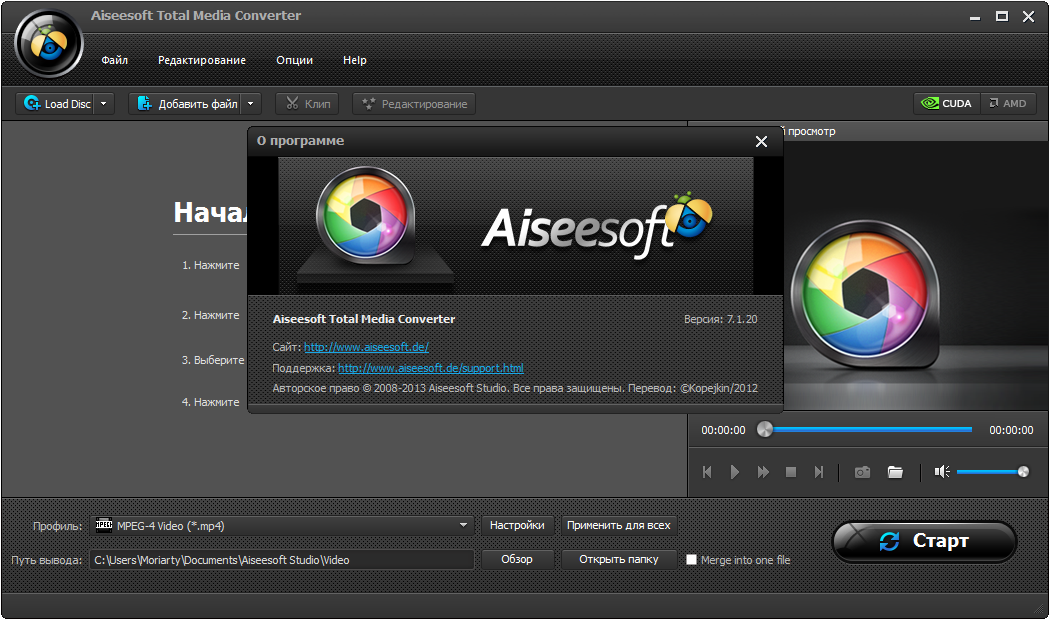Open the Добавить файл dropdown arrow
1050x620 pixels.
(251, 104)
